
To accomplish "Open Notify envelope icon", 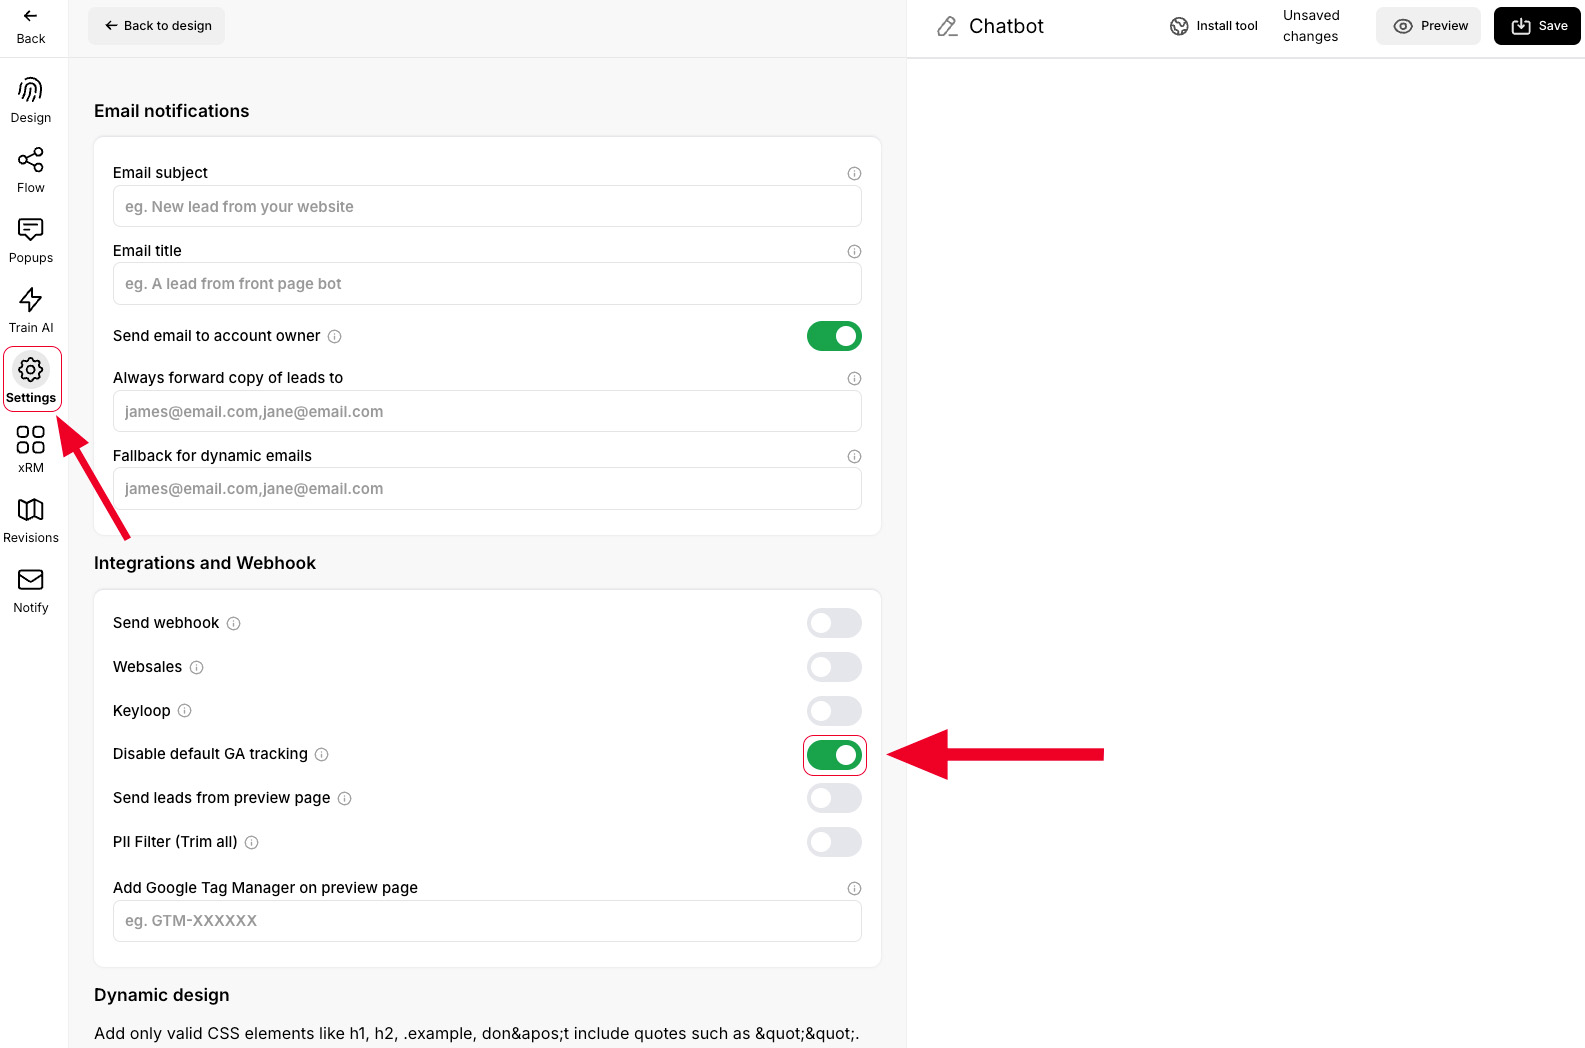I will click(31, 580).
